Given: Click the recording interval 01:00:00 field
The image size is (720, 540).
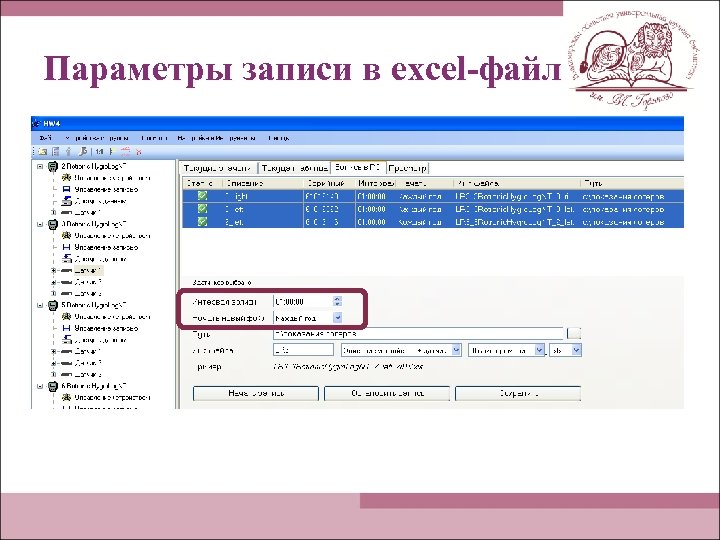Looking at the screenshot, I should (x=303, y=302).
